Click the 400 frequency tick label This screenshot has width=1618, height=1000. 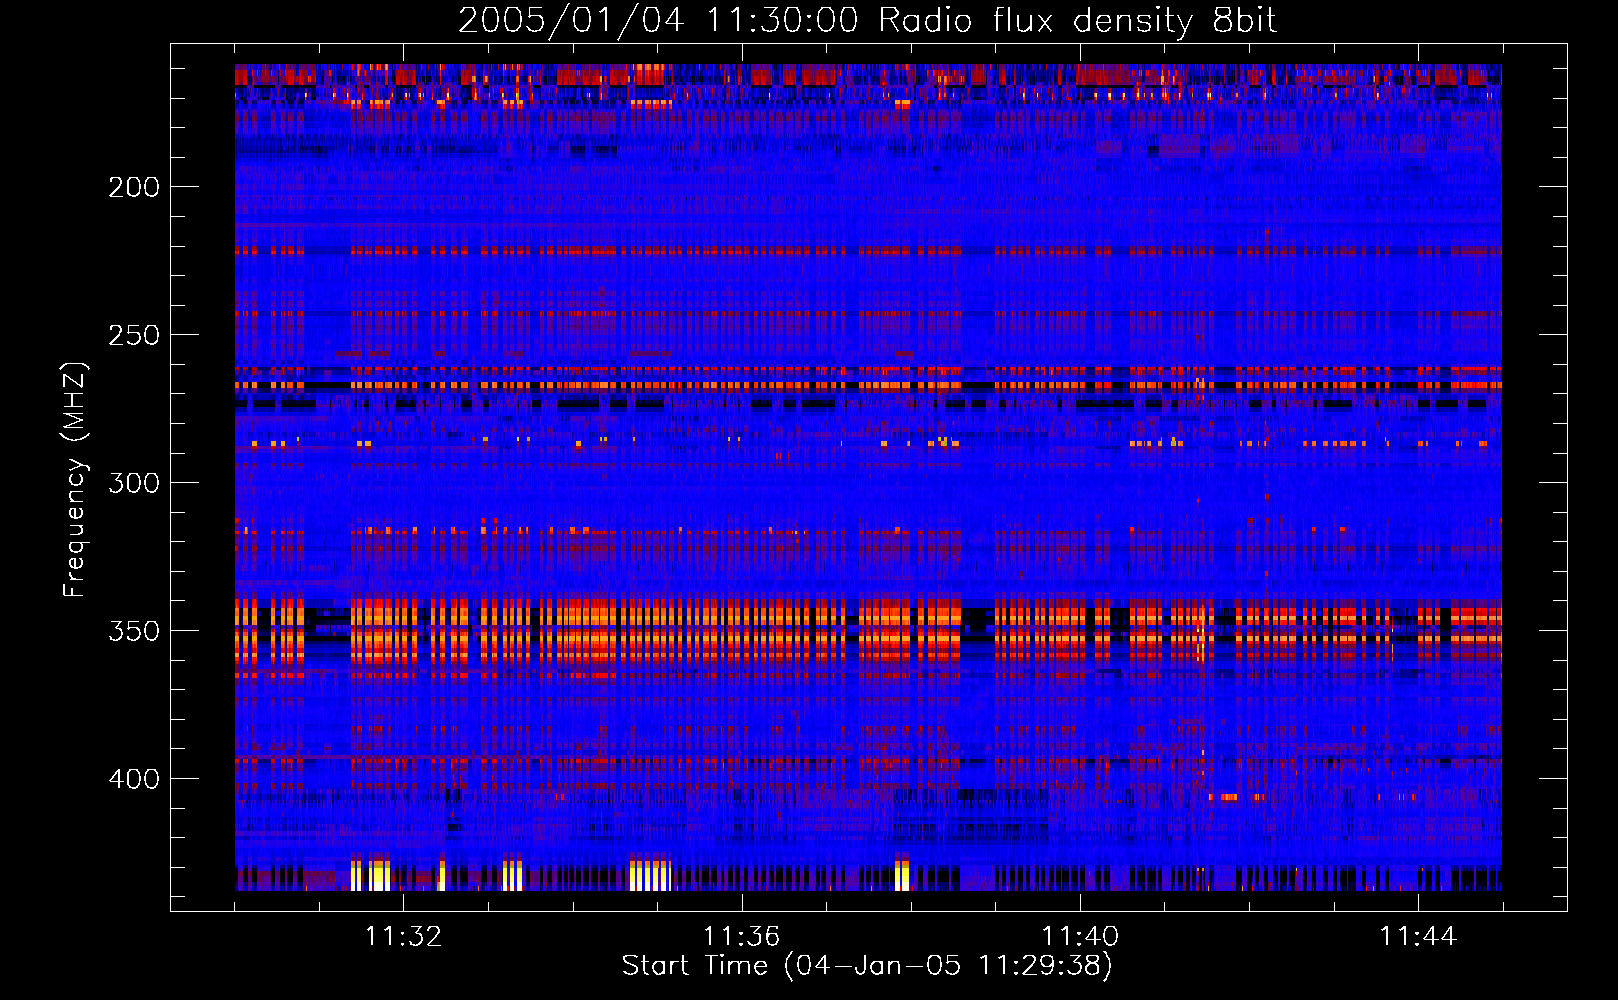[x=134, y=779]
